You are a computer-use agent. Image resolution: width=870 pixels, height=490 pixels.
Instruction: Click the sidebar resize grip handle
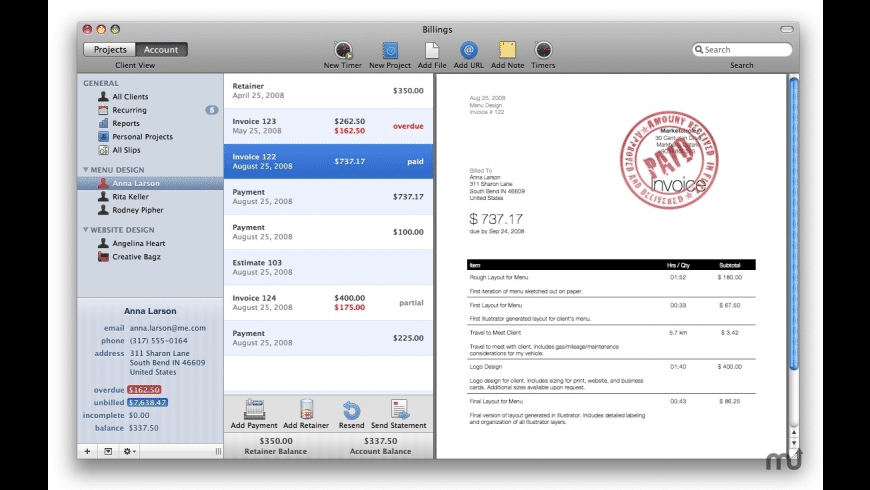click(x=218, y=451)
